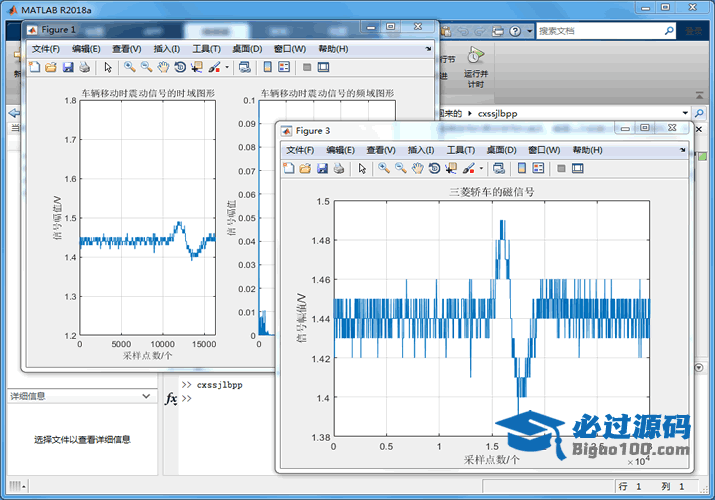Activate Zoom Out tool in Figure 3
715x500 pixels.
pyautogui.click(x=401, y=169)
